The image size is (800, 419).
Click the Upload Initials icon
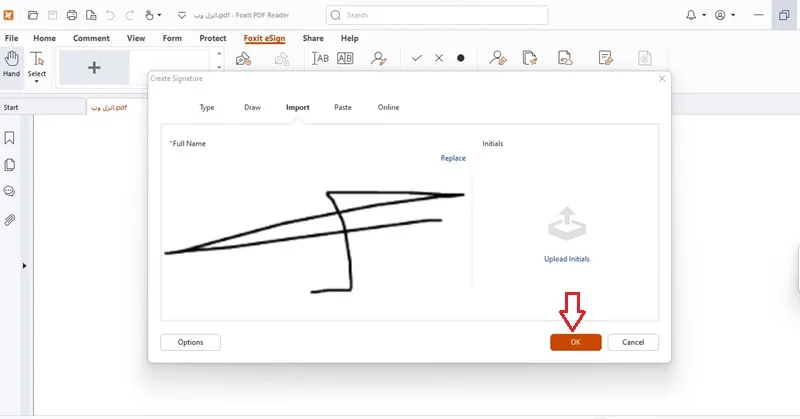[x=567, y=223]
